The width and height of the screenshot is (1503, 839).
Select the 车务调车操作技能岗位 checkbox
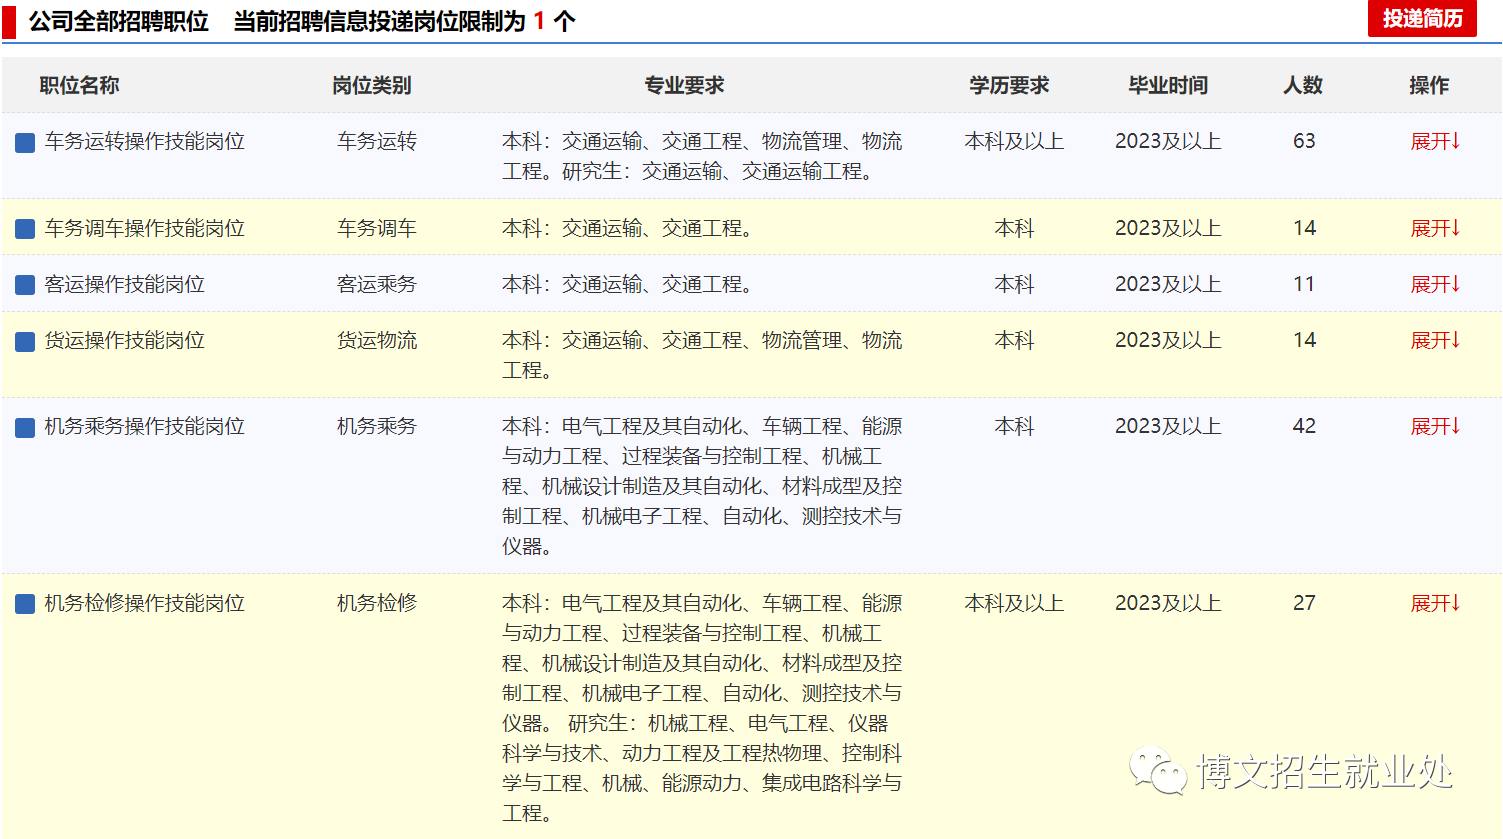click(x=25, y=230)
